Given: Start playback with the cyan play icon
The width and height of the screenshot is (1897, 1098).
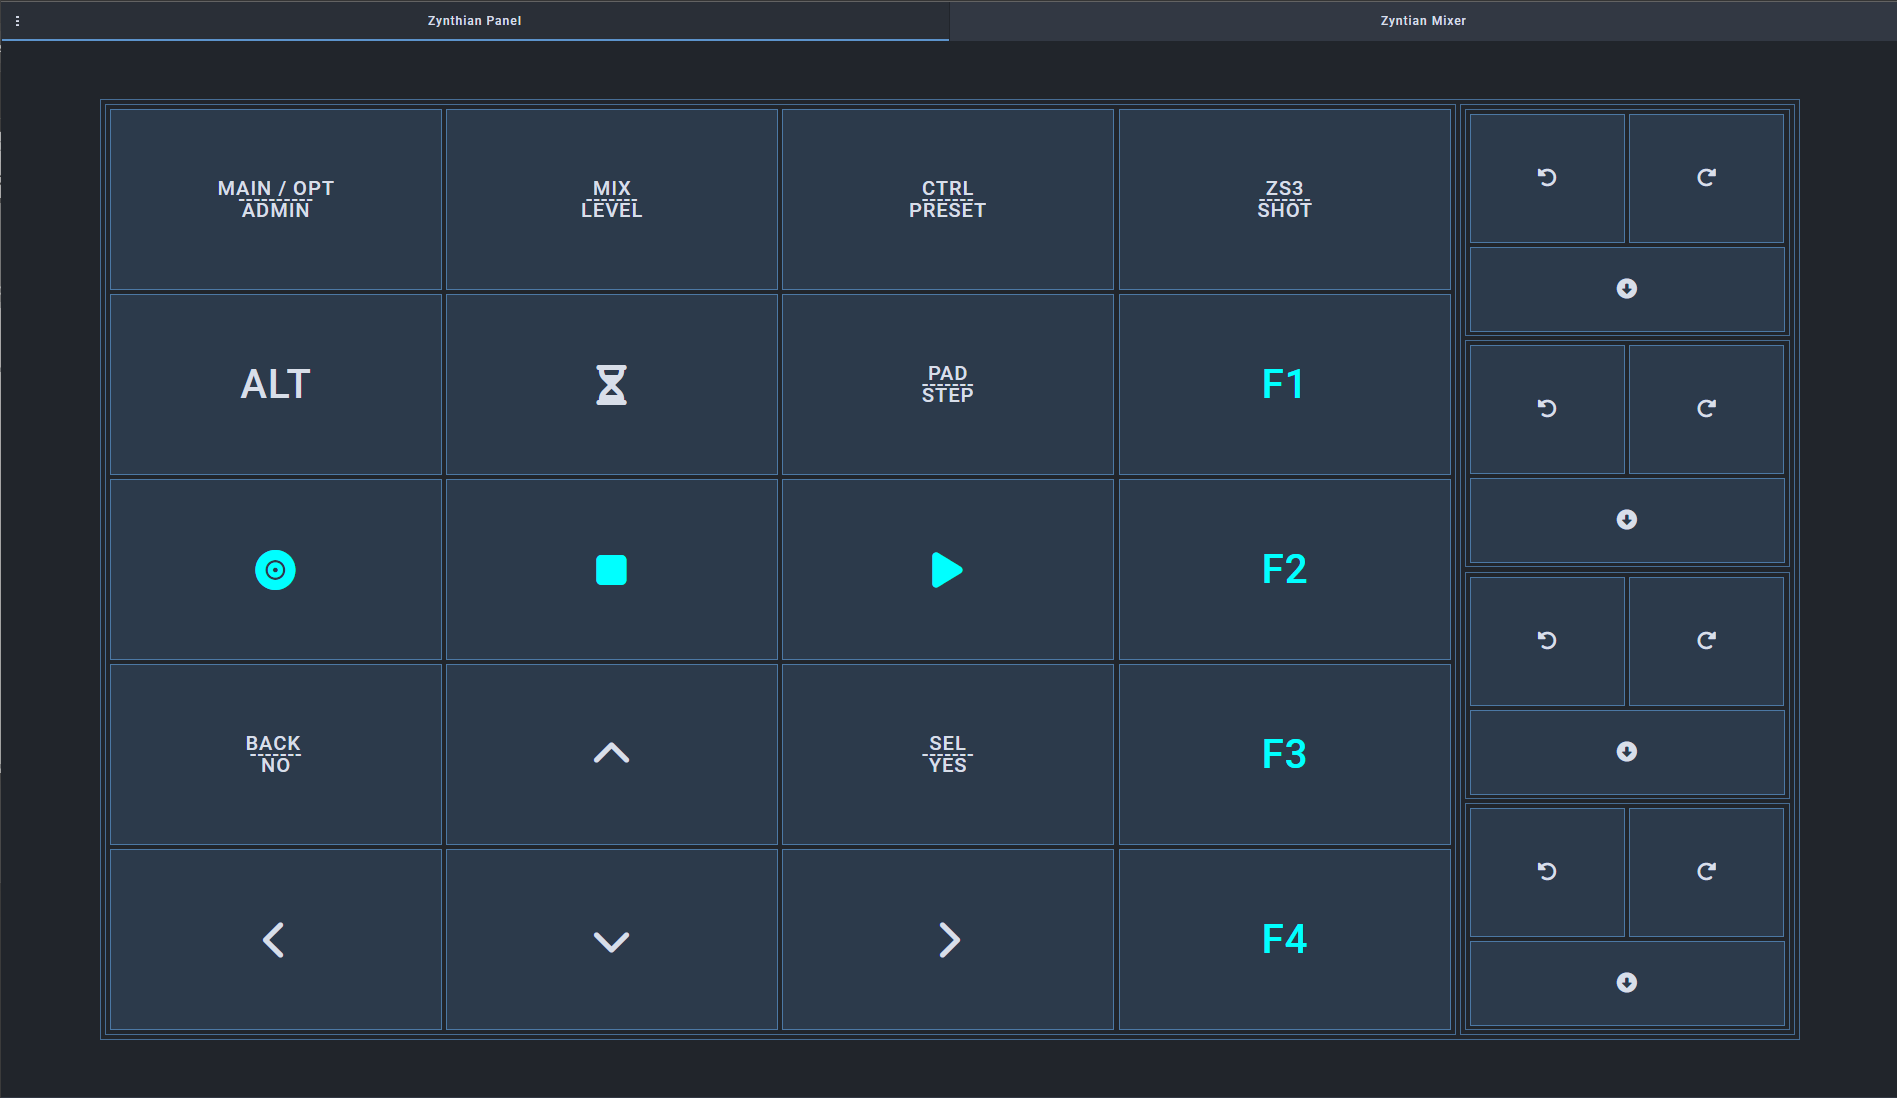Looking at the screenshot, I should 948,569.
